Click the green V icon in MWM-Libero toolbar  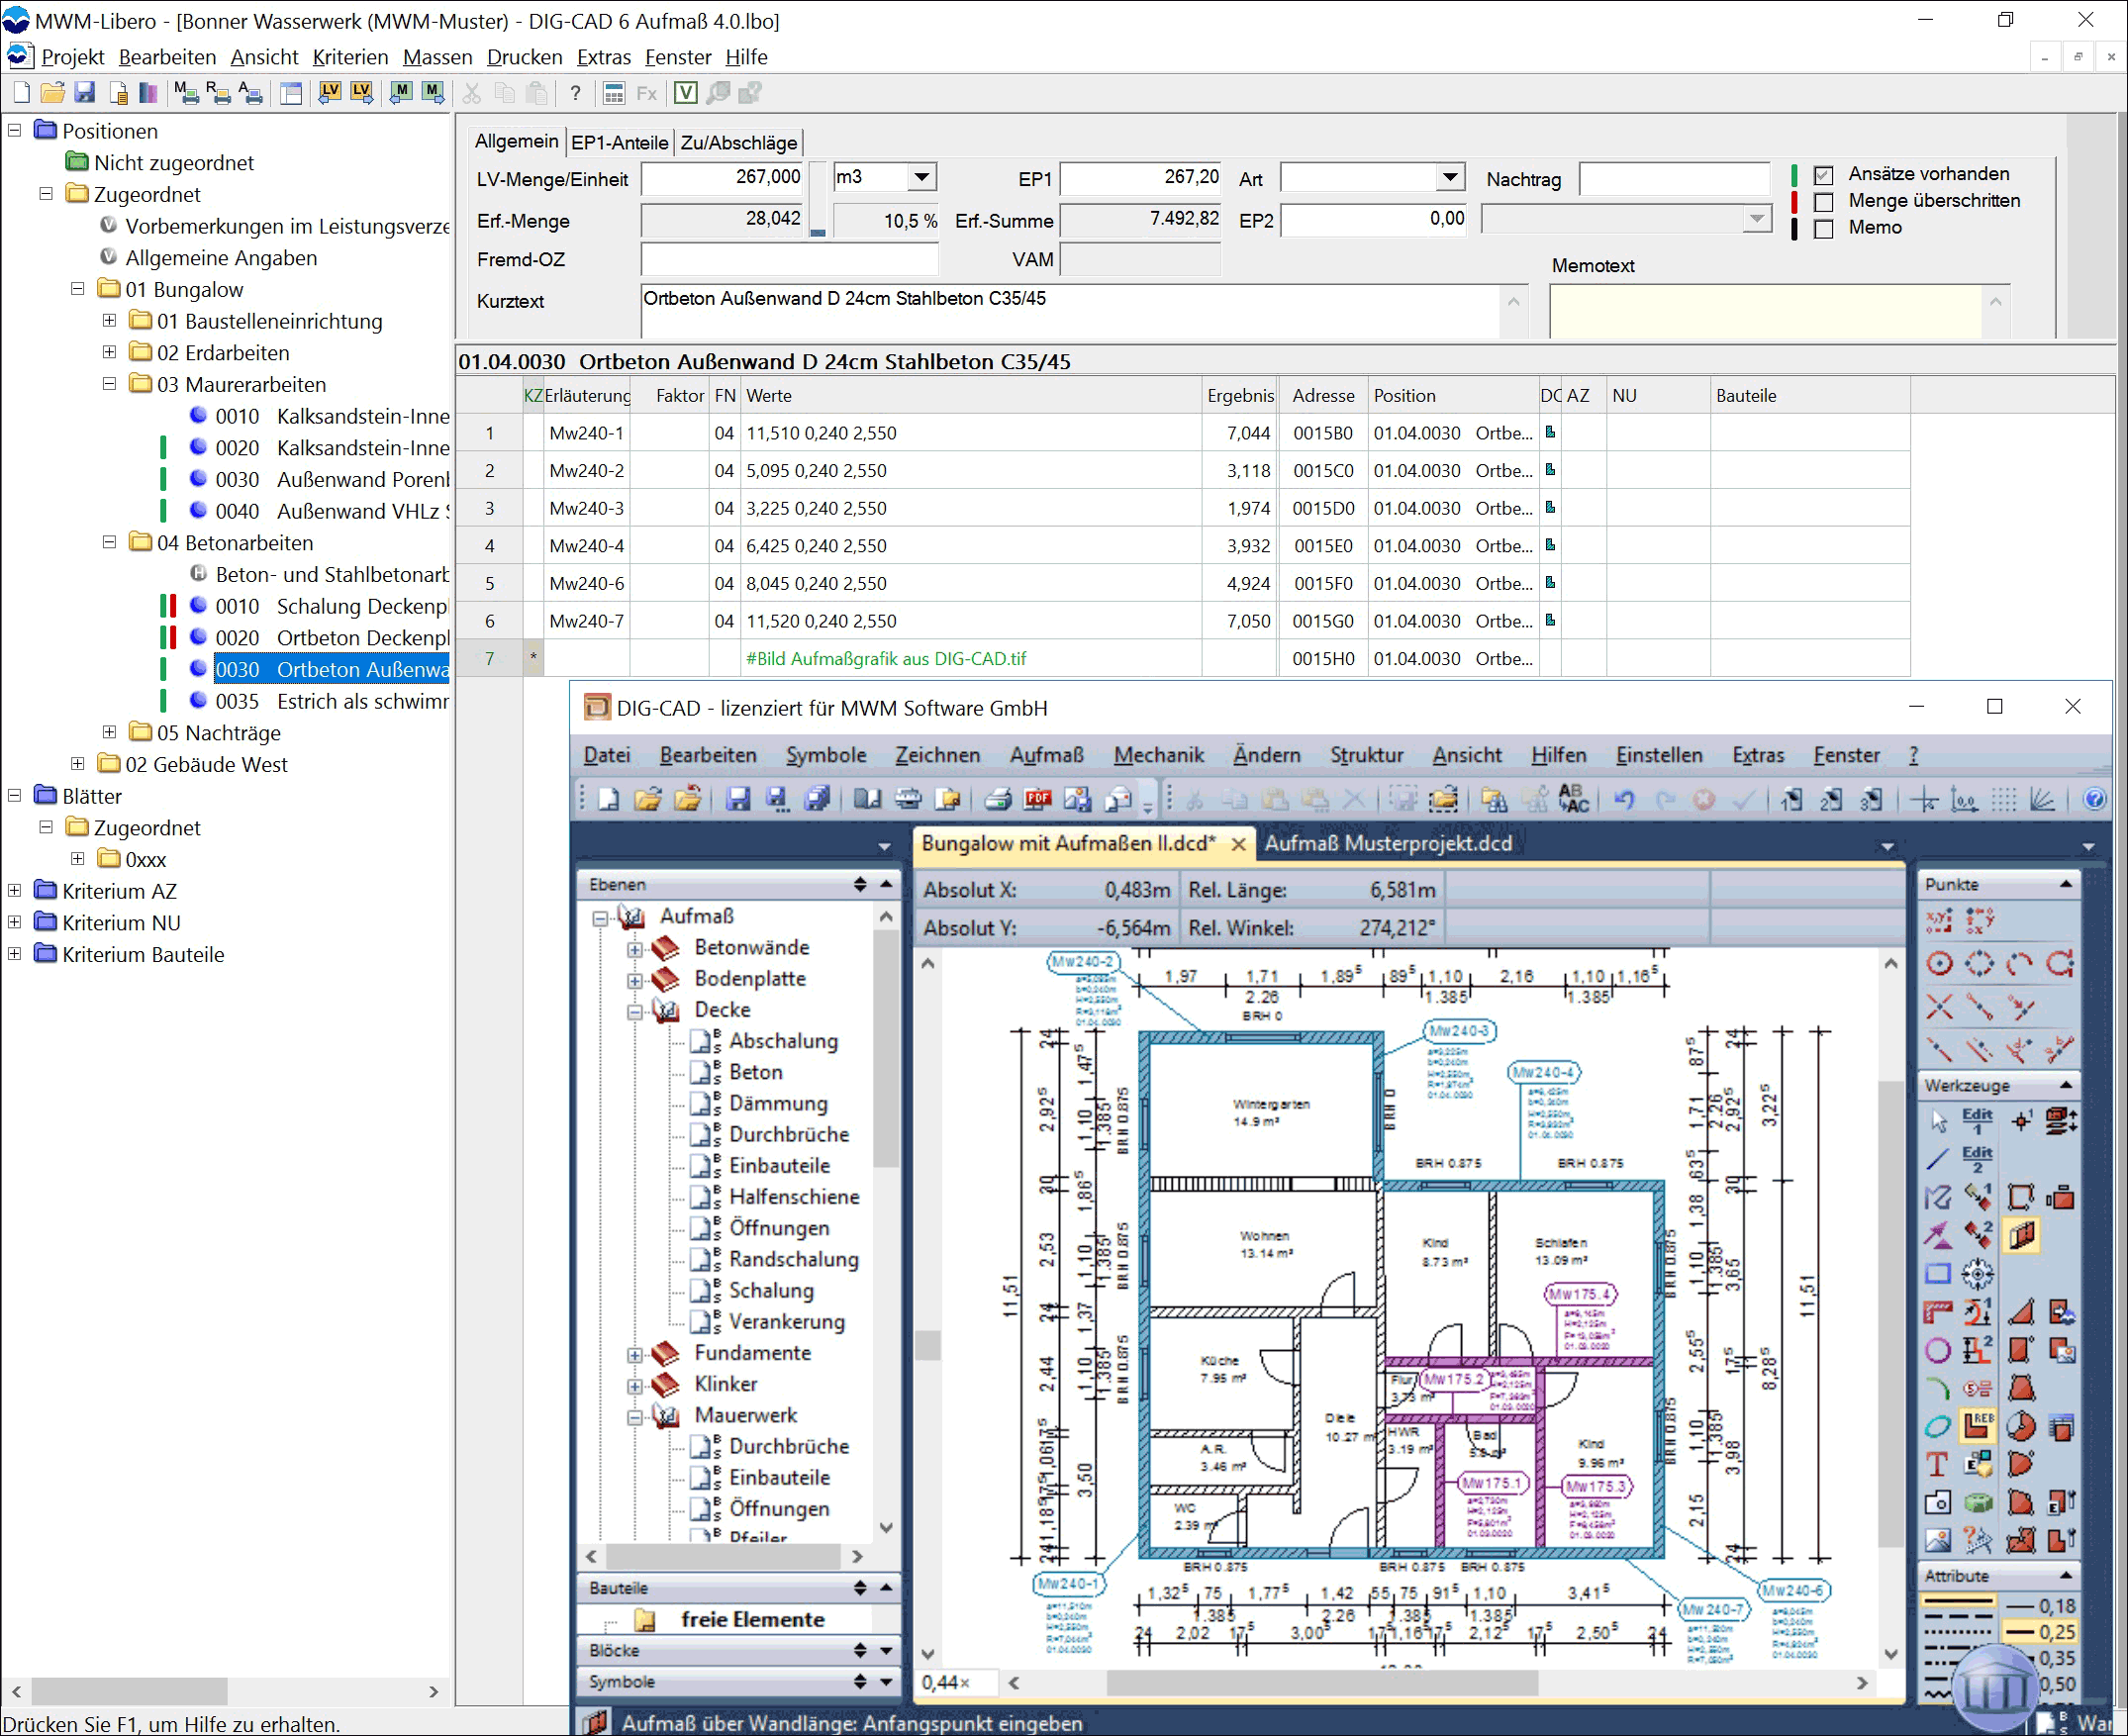(x=685, y=93)
